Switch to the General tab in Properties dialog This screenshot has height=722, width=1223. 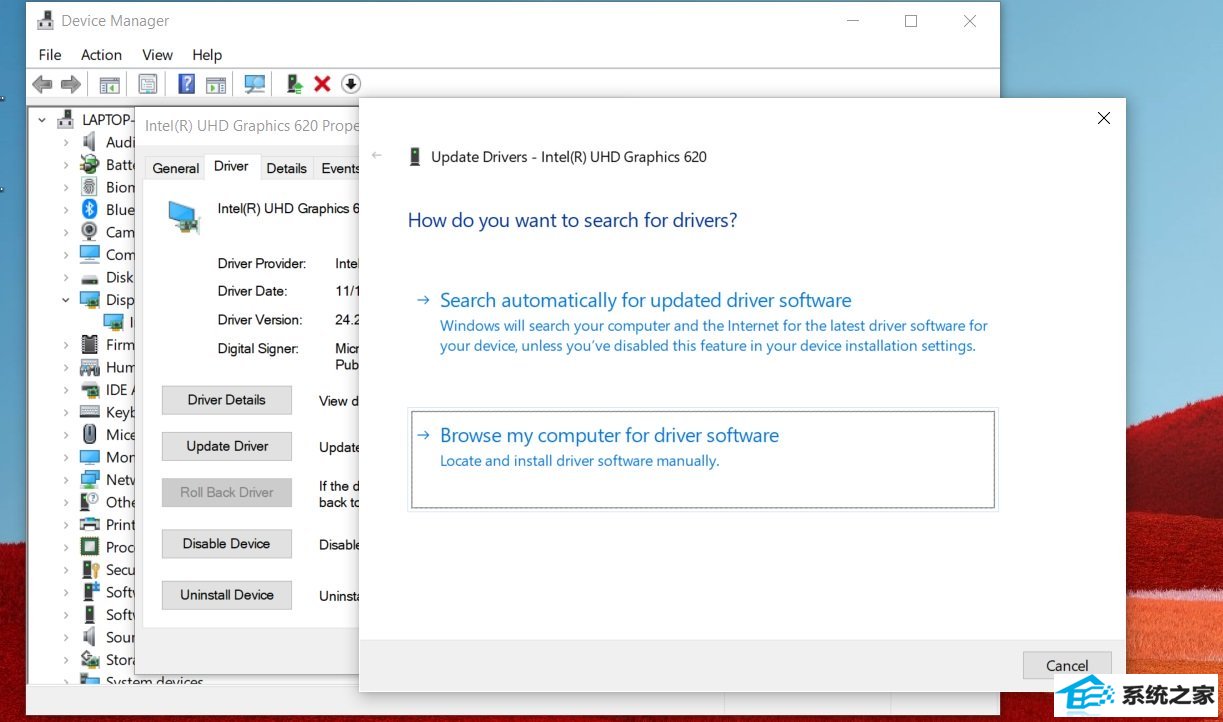coord(176,168)
